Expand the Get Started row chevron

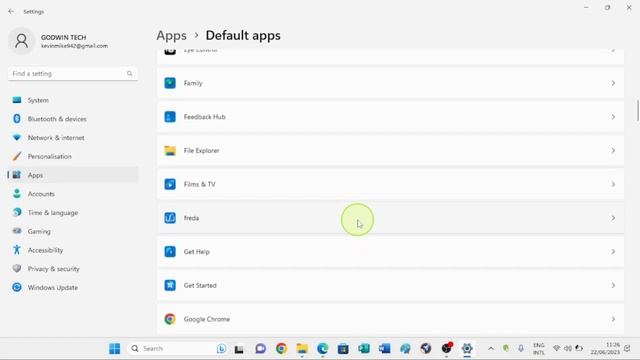[x=613, y=285]
